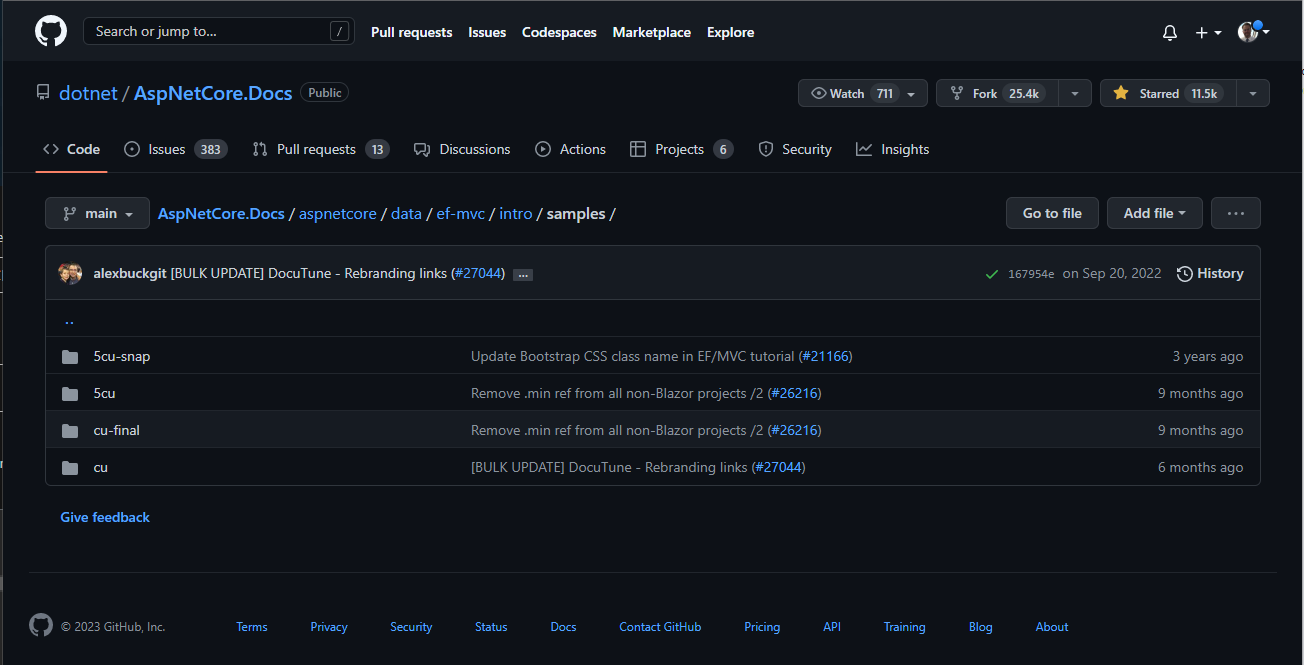Open Marketplace in top navigation
The width and height of the screenshot is (1304, 665).
click(x=651, y=32)
